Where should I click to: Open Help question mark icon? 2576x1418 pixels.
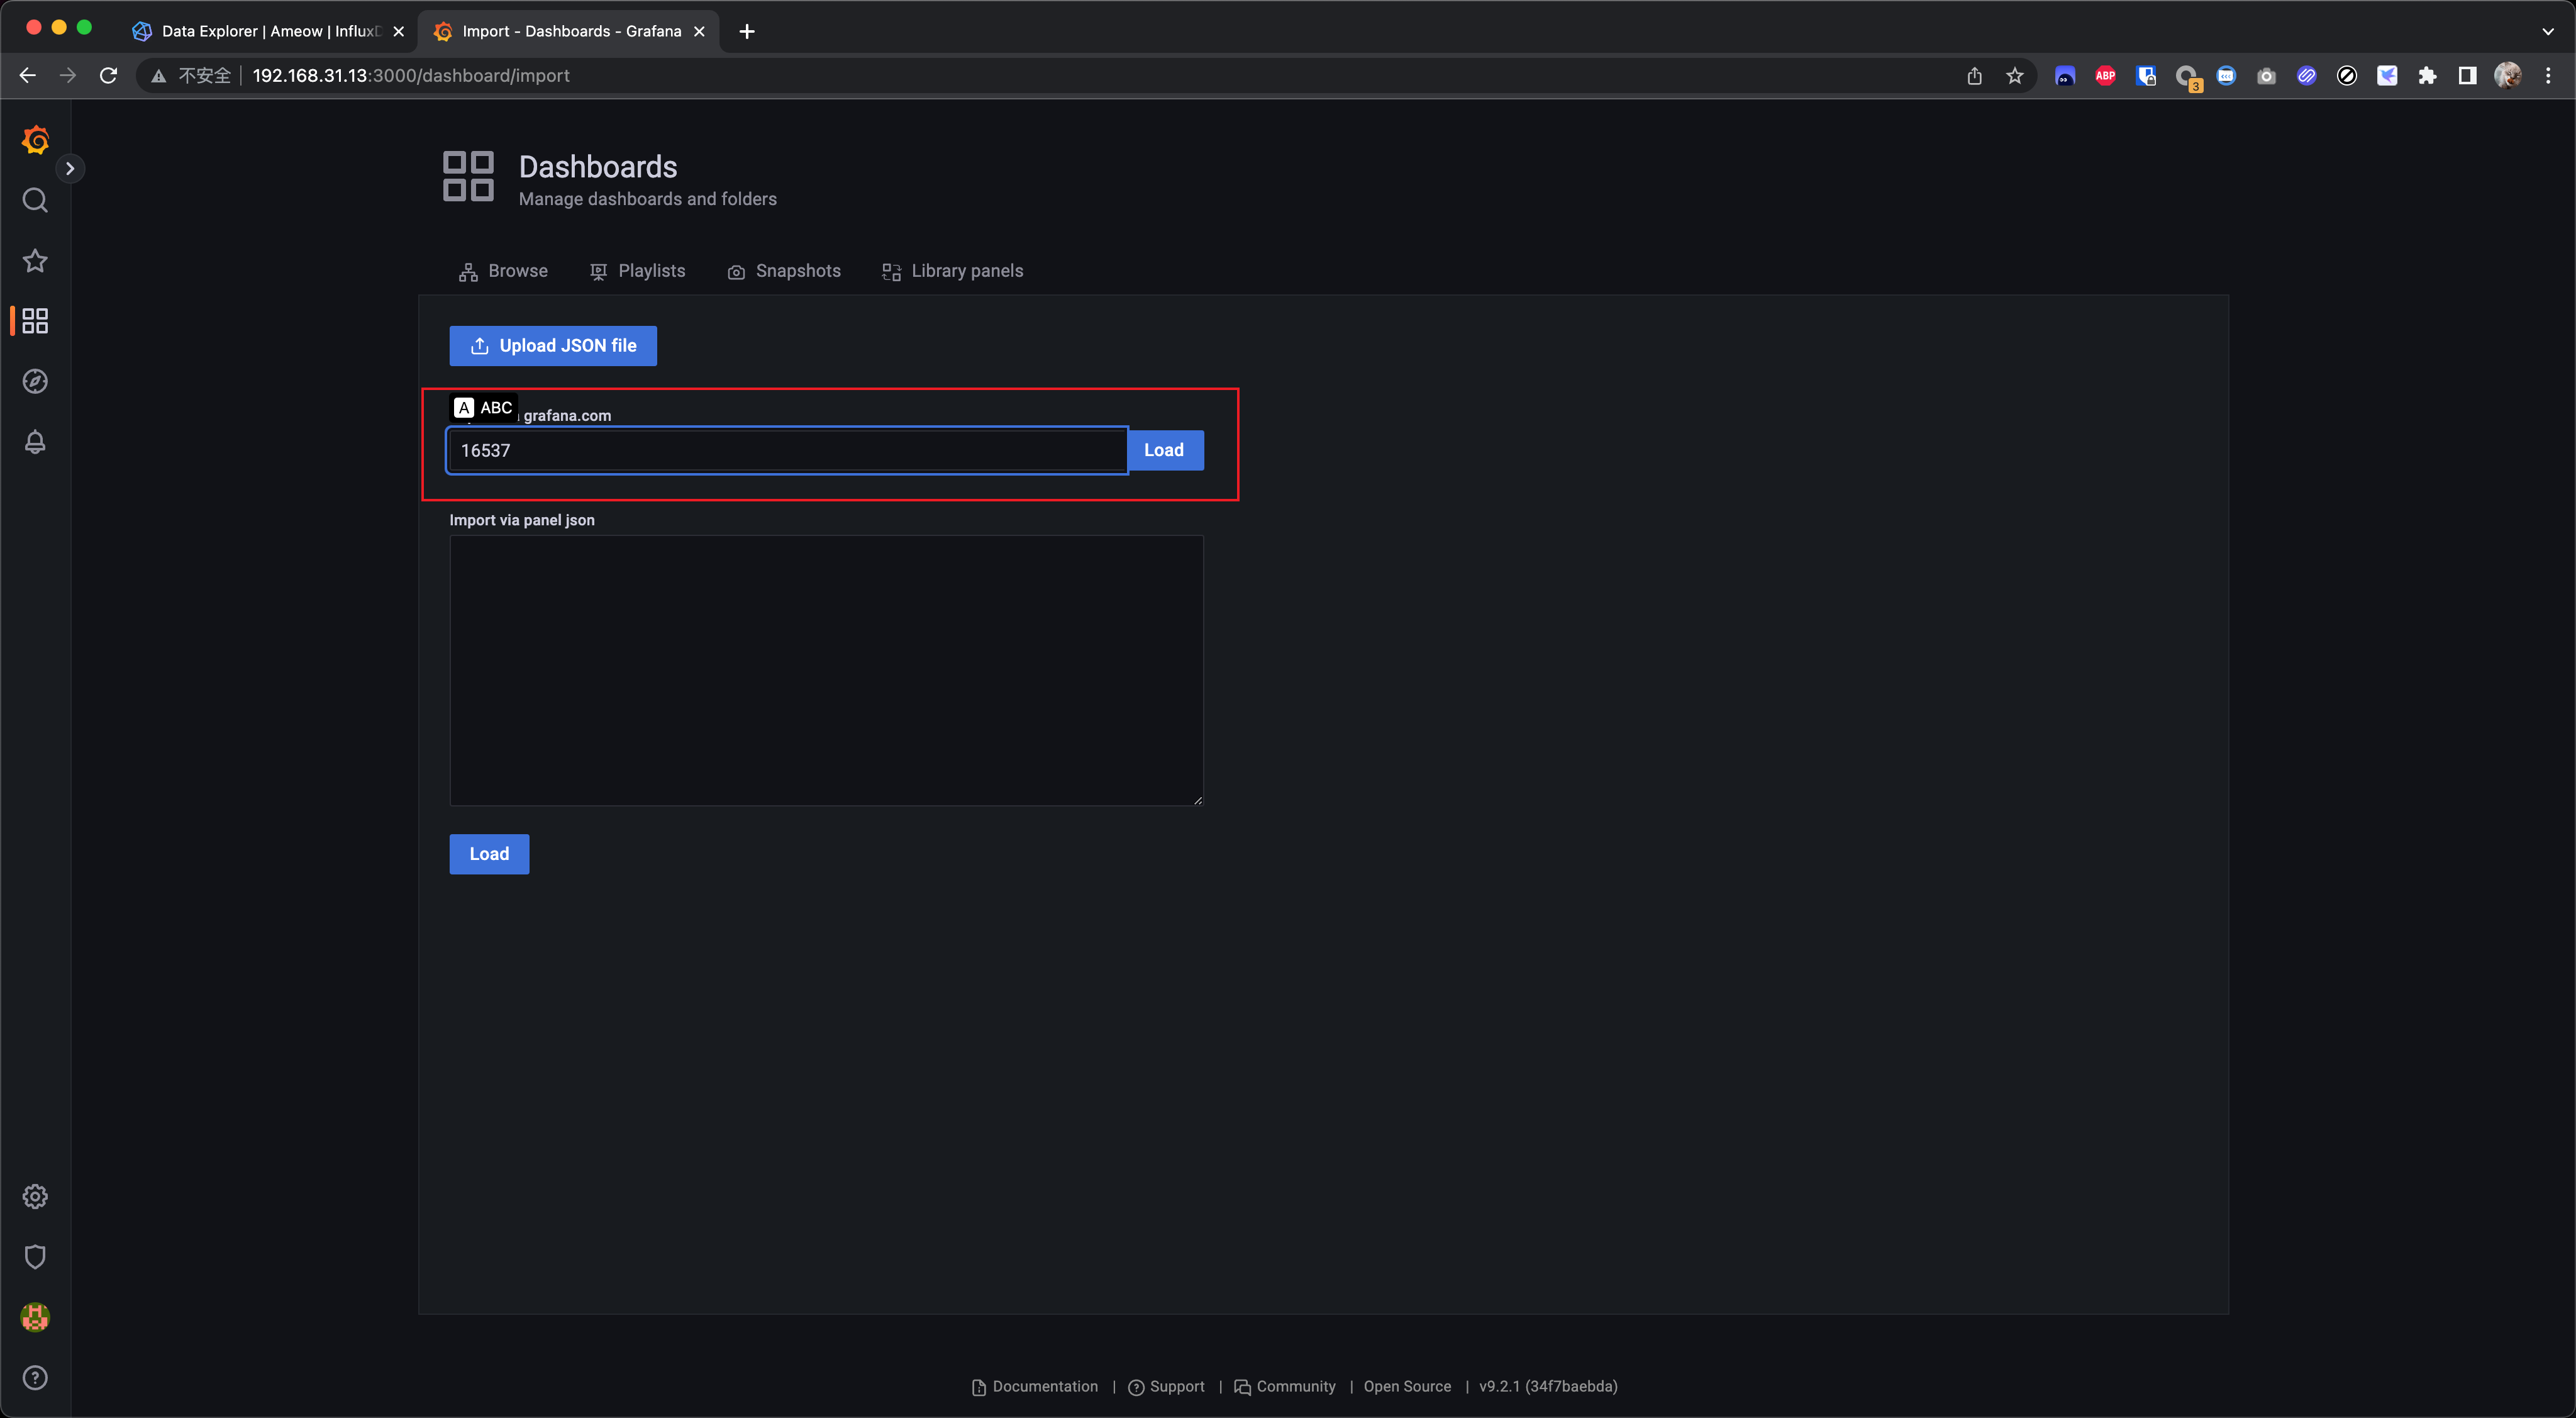[x=35, y=1377]
